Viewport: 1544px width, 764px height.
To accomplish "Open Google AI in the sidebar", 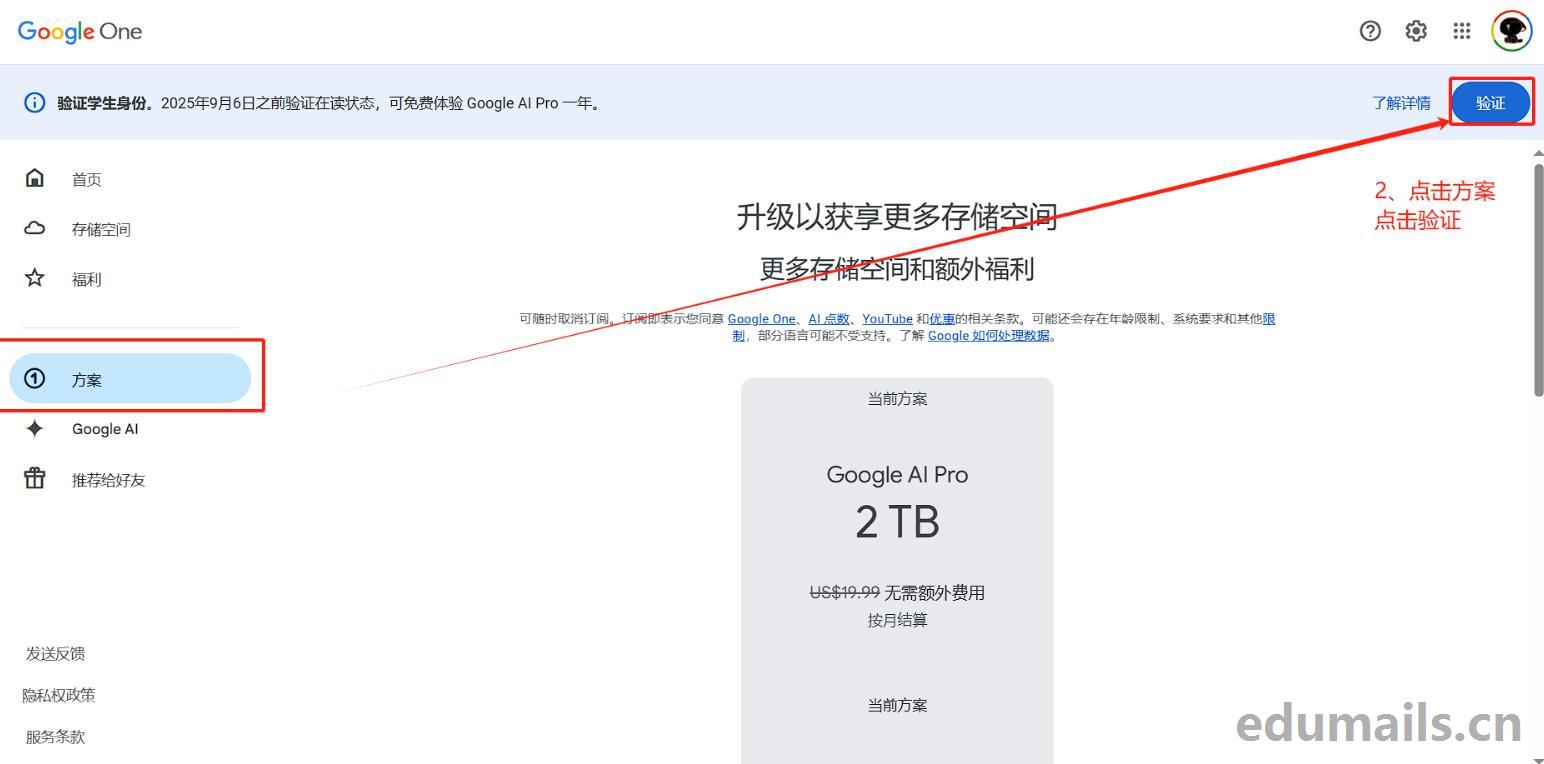I will click(105, 429).
